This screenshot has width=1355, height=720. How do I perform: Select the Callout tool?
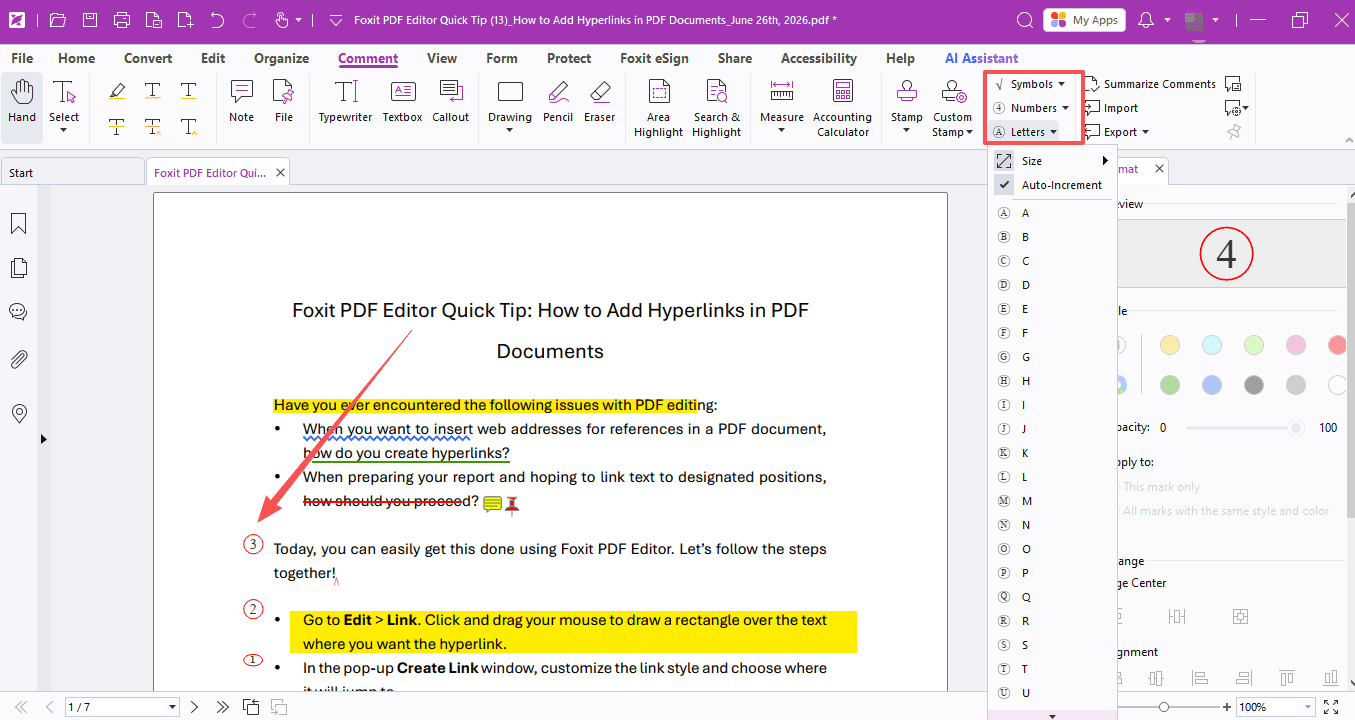(x=450, y=101)
